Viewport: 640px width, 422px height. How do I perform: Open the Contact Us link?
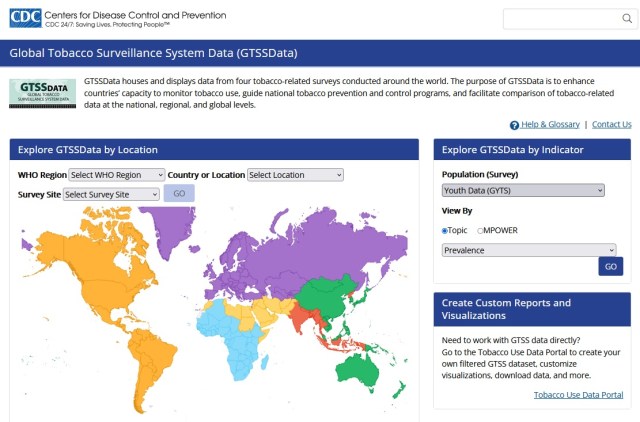611,124
